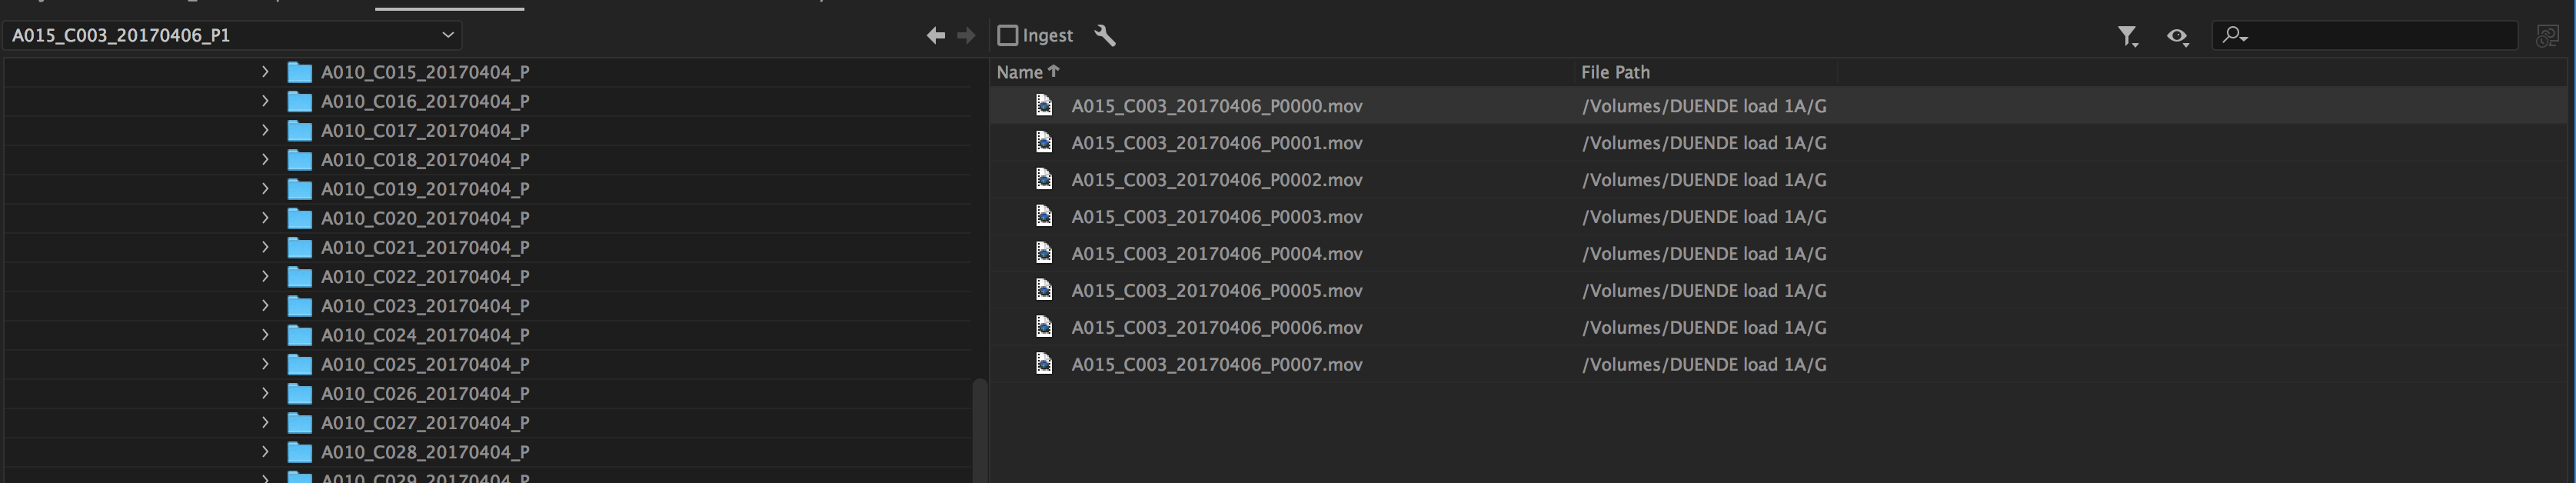Click the back navigation arrow
2576x483 pixels.
pos(935,36)
